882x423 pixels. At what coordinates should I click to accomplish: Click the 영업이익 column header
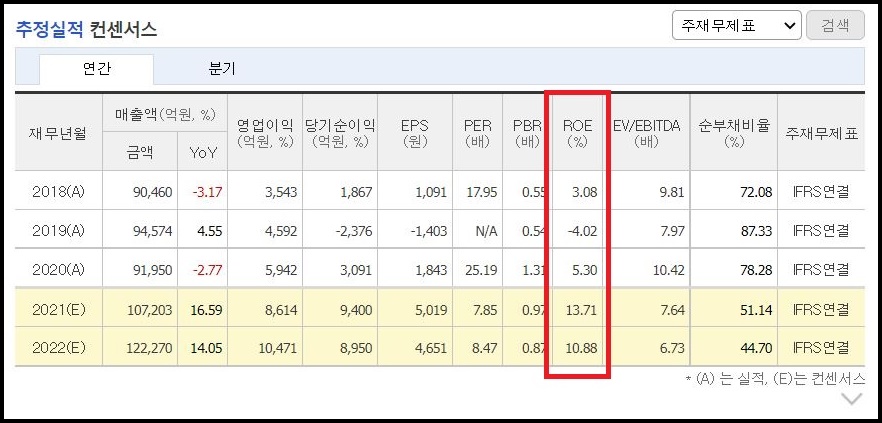coord(266,134)
